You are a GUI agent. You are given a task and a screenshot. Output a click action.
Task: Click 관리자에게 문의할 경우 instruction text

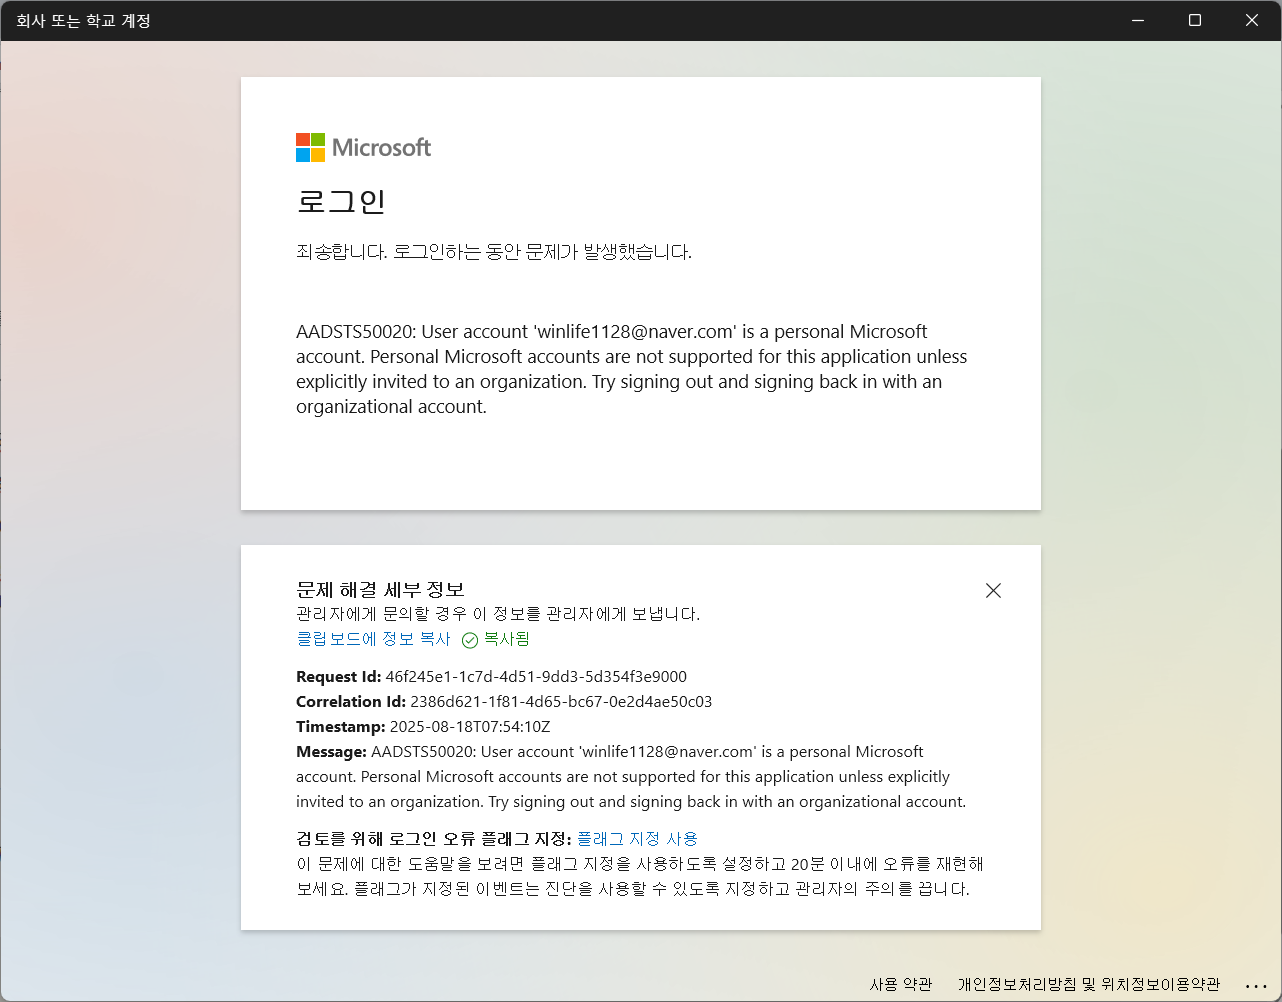(498, 614)
